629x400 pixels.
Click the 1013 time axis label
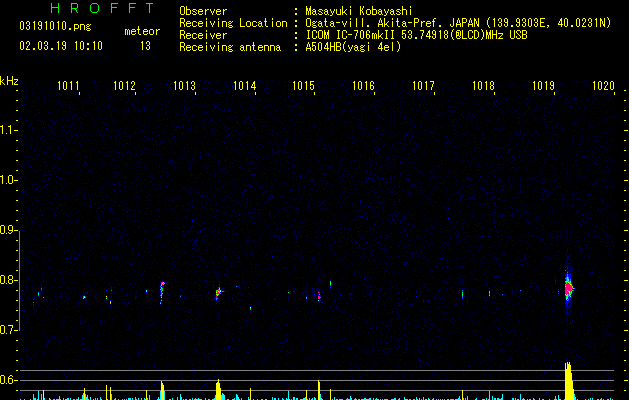pyautogui.click(x=185, y=85)
